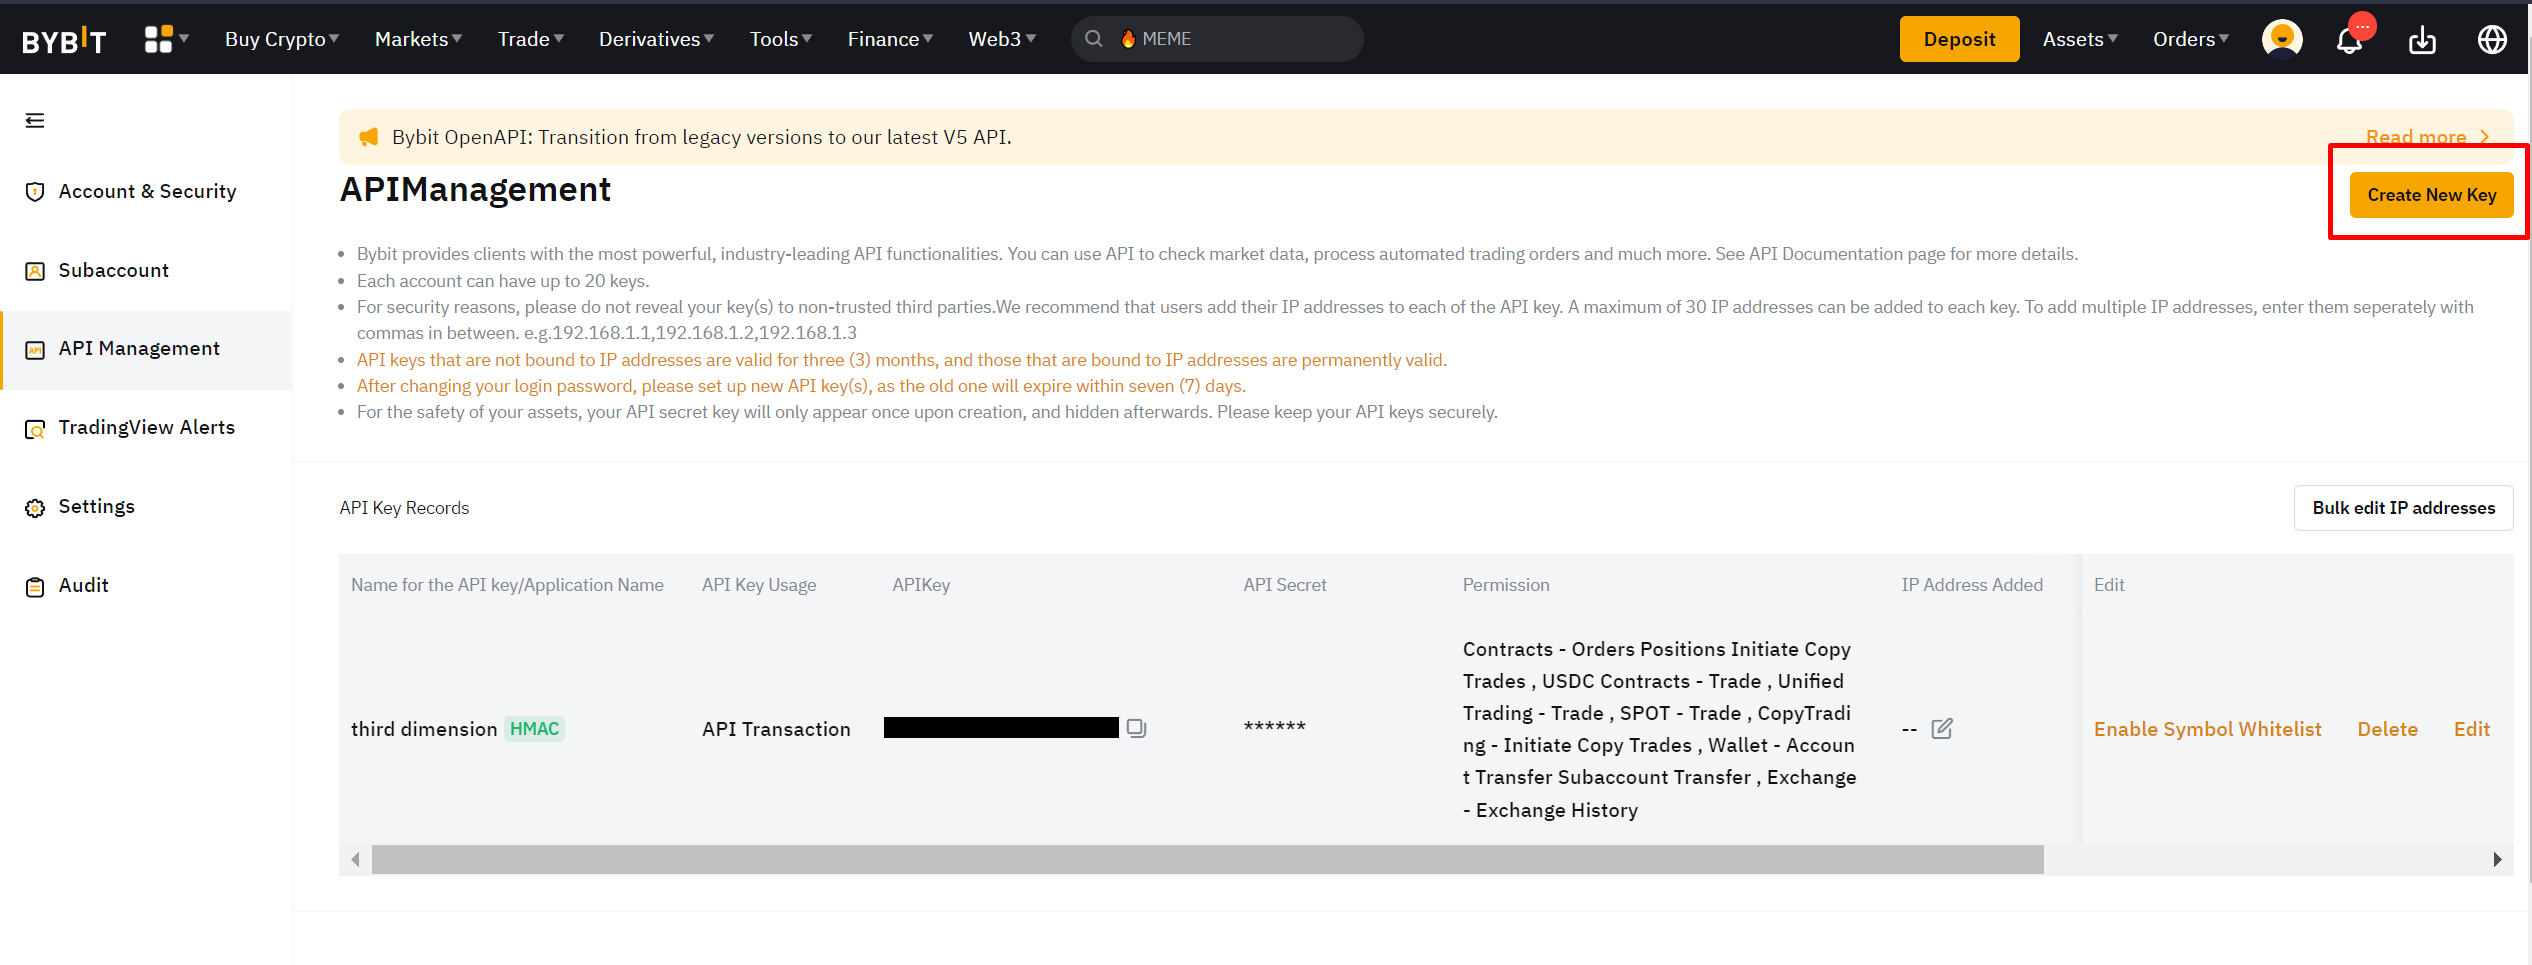Image resolution: width=2532 pixels, height=965 pixels.
Task: Click the announcement megaphone icon
Action: [369, 137]
